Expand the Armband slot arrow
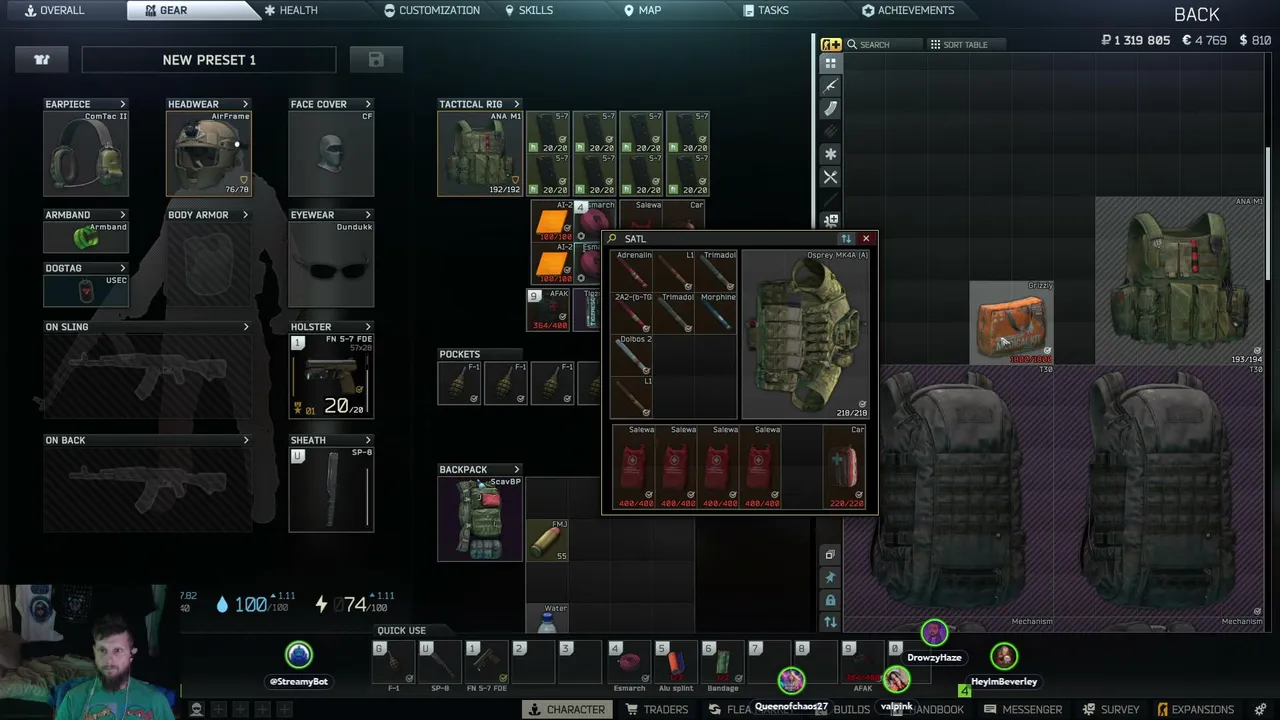 [x=123, y=215]
